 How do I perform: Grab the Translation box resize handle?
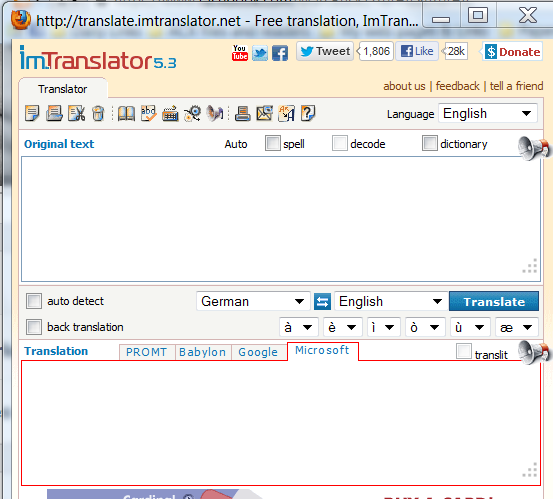(530, 470)
